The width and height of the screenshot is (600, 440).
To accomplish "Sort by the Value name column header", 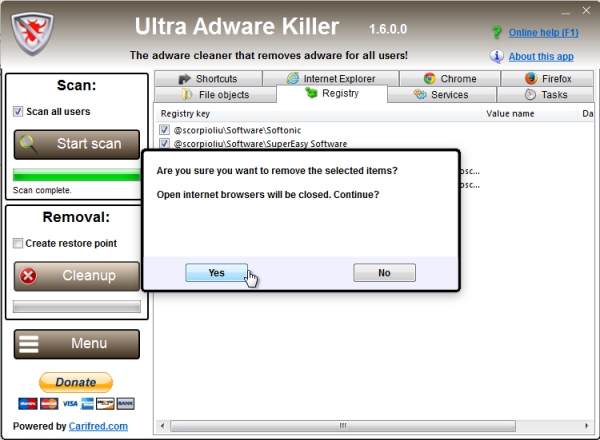I will tap(530, 114).
